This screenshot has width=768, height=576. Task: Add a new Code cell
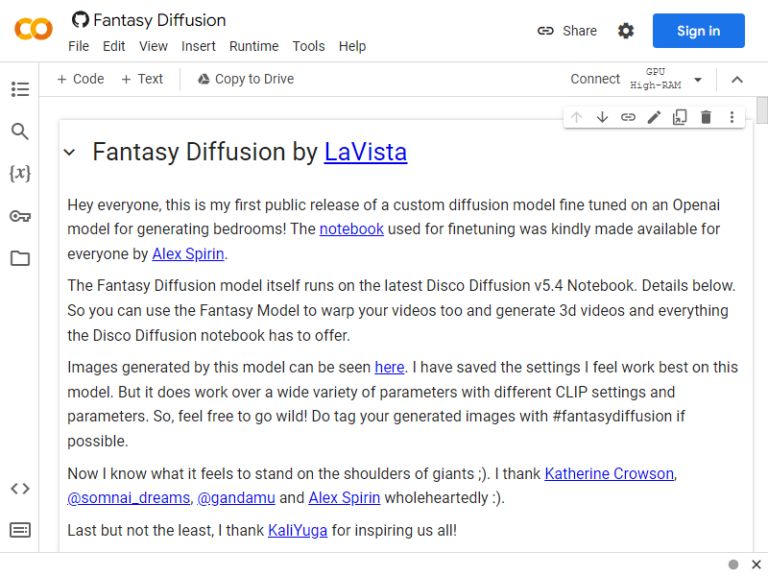coord(80,79)
